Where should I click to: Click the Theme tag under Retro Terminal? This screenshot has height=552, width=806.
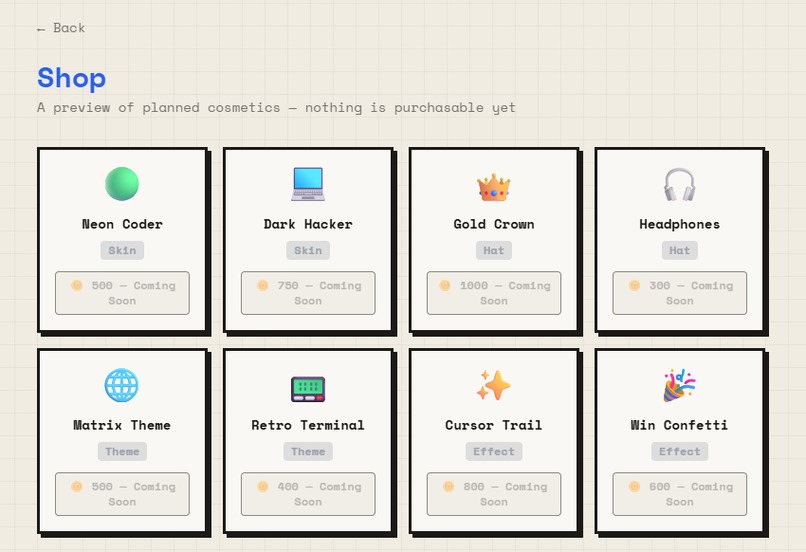point(308,451)
